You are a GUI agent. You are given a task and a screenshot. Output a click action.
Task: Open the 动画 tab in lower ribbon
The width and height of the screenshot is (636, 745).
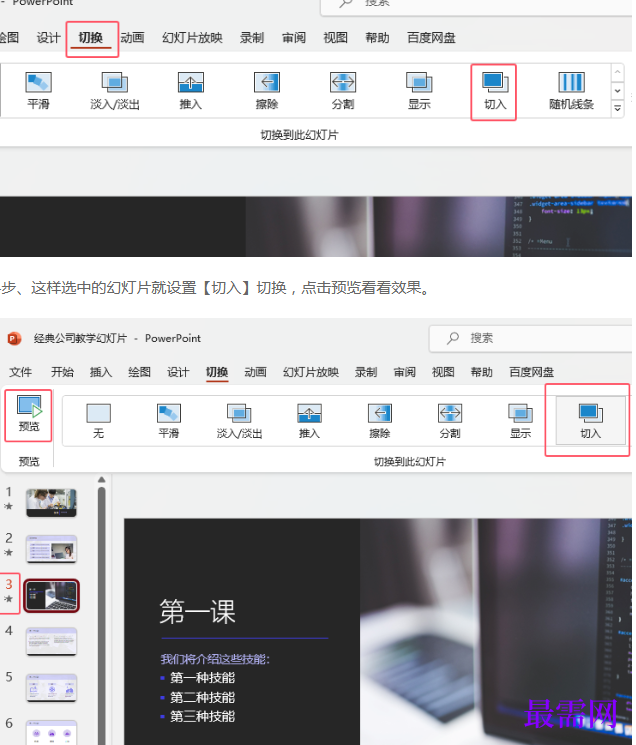click(x=256, y=372)
